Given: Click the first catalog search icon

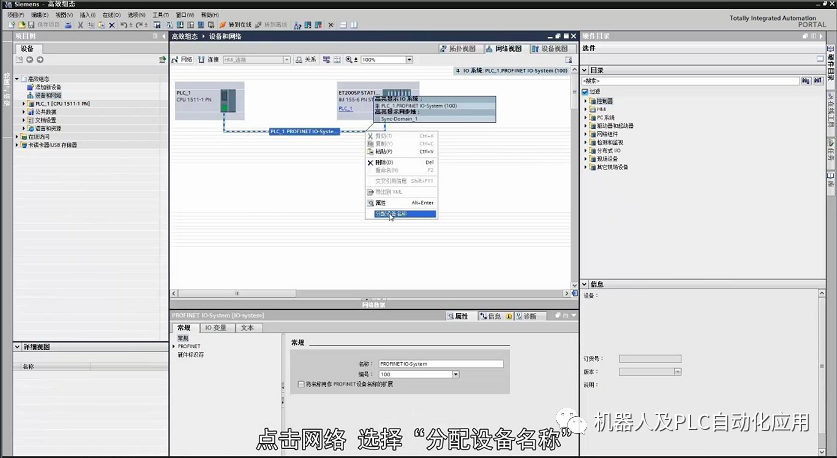Looking at the screenshot, I should [x=806, y=81].
